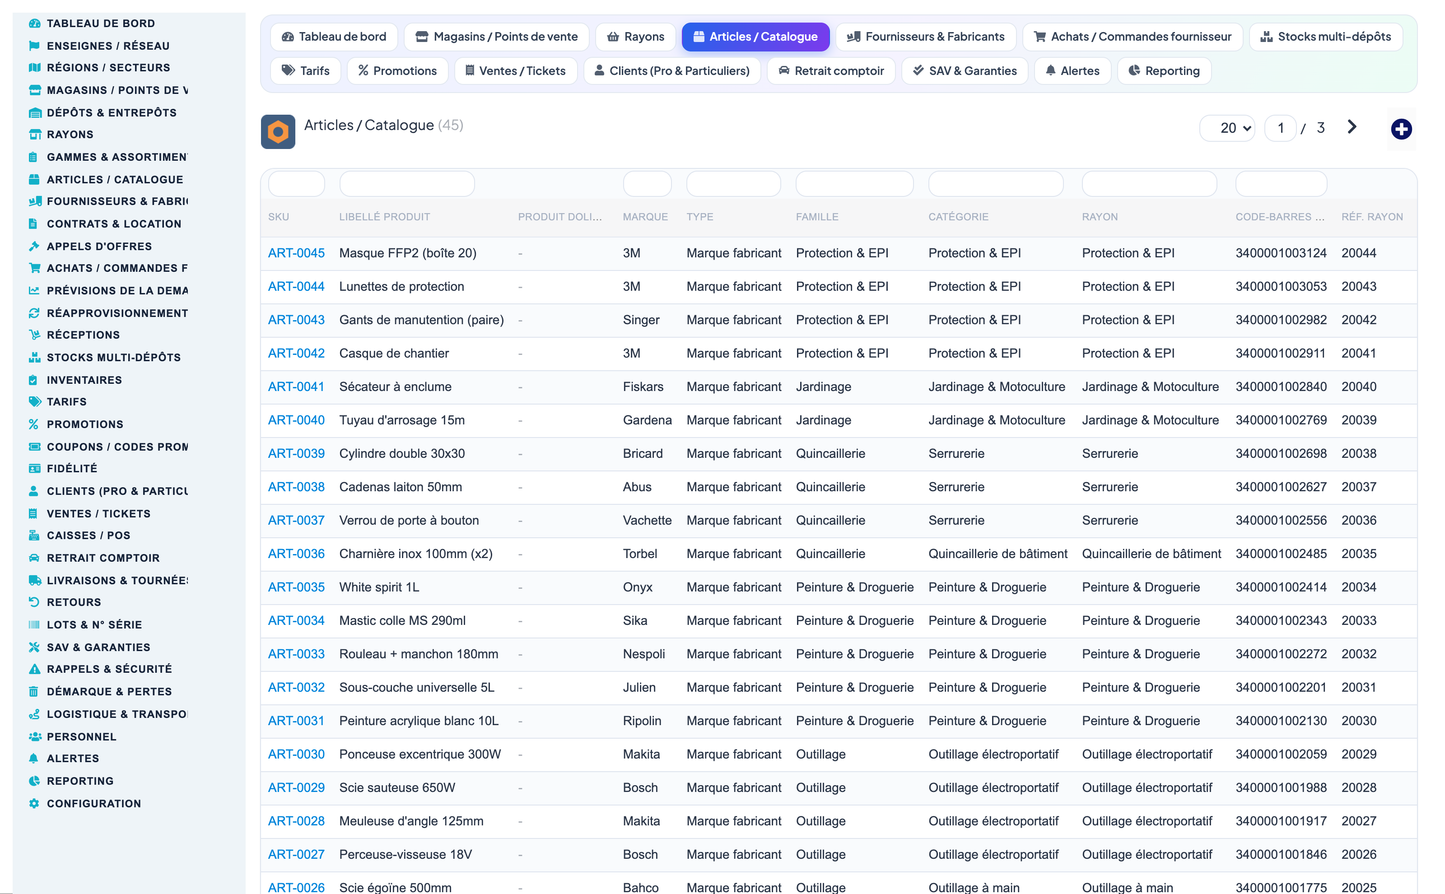Click the Livraisons & Tournées truck icon
The width and height of the screenshot is (1445, 894).
pos(34,580)
